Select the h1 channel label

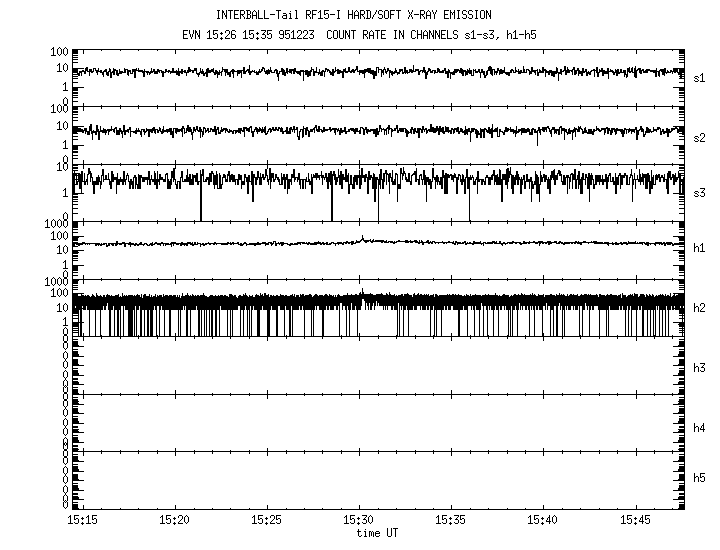pyautogui.click(x=699, y=249)
